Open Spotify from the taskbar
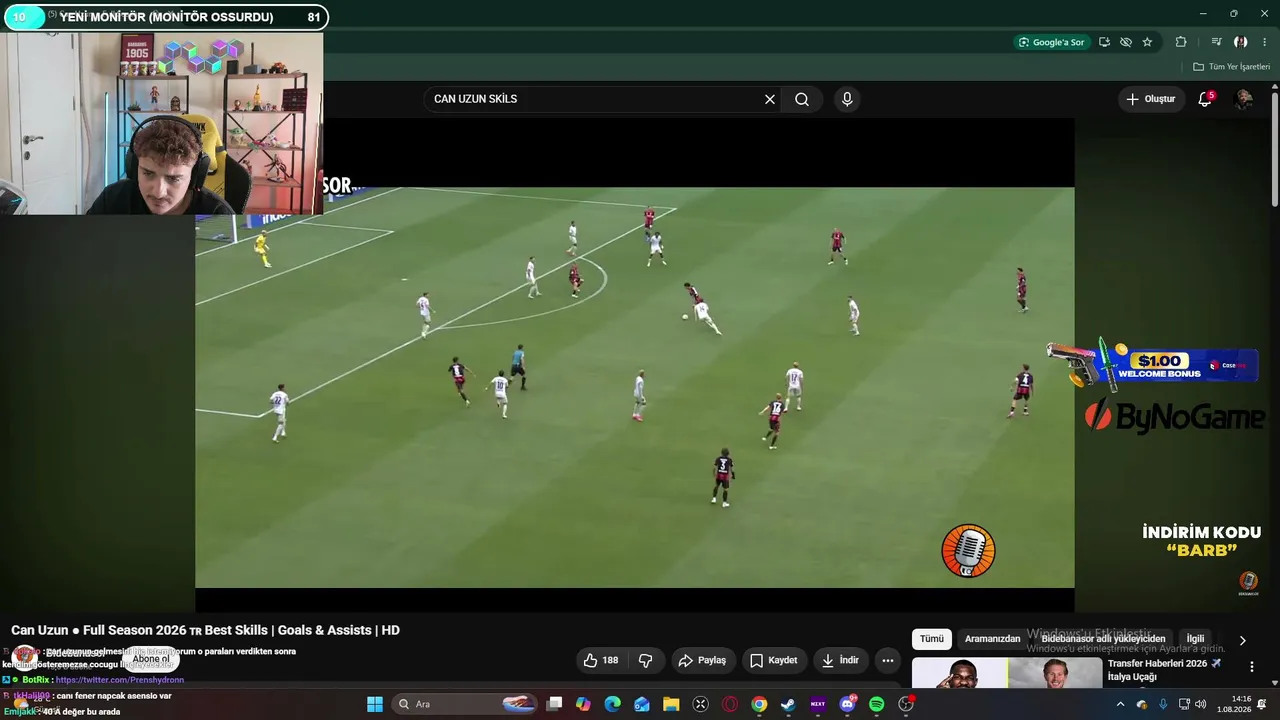 coord(877,704)
